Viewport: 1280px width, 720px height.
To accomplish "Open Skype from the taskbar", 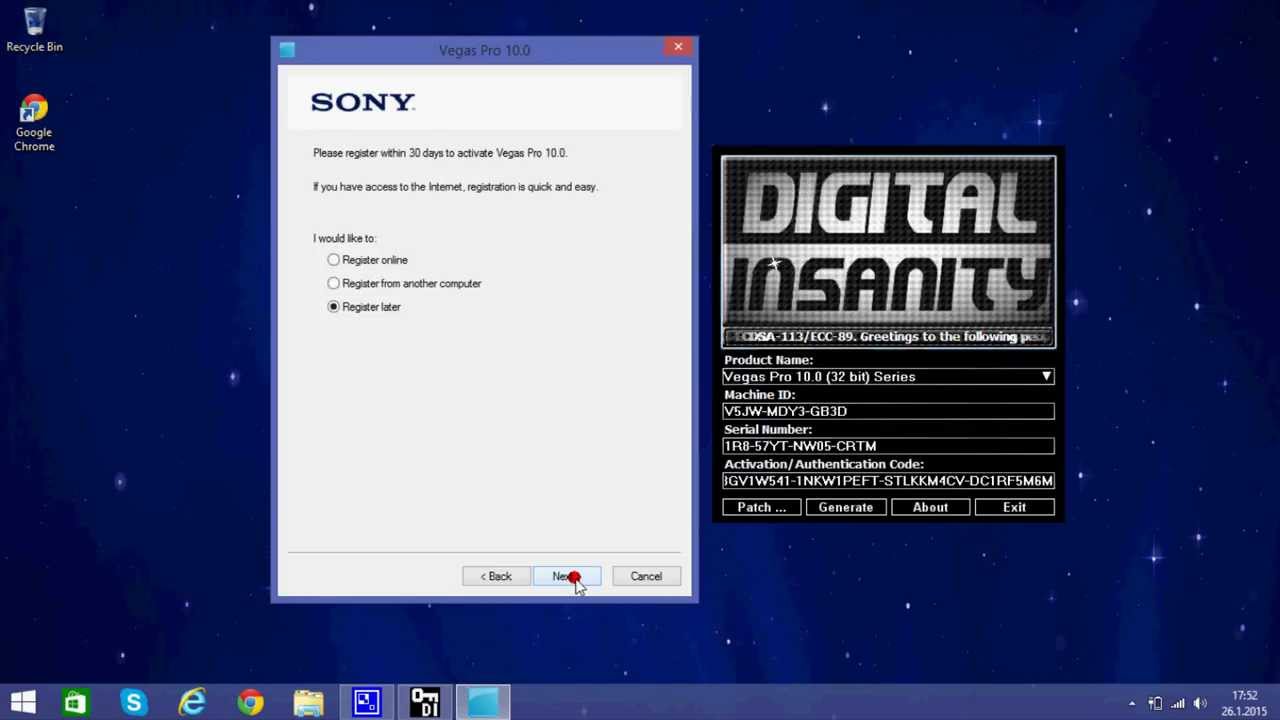I will pyautogui.click(x=133, y=702).
